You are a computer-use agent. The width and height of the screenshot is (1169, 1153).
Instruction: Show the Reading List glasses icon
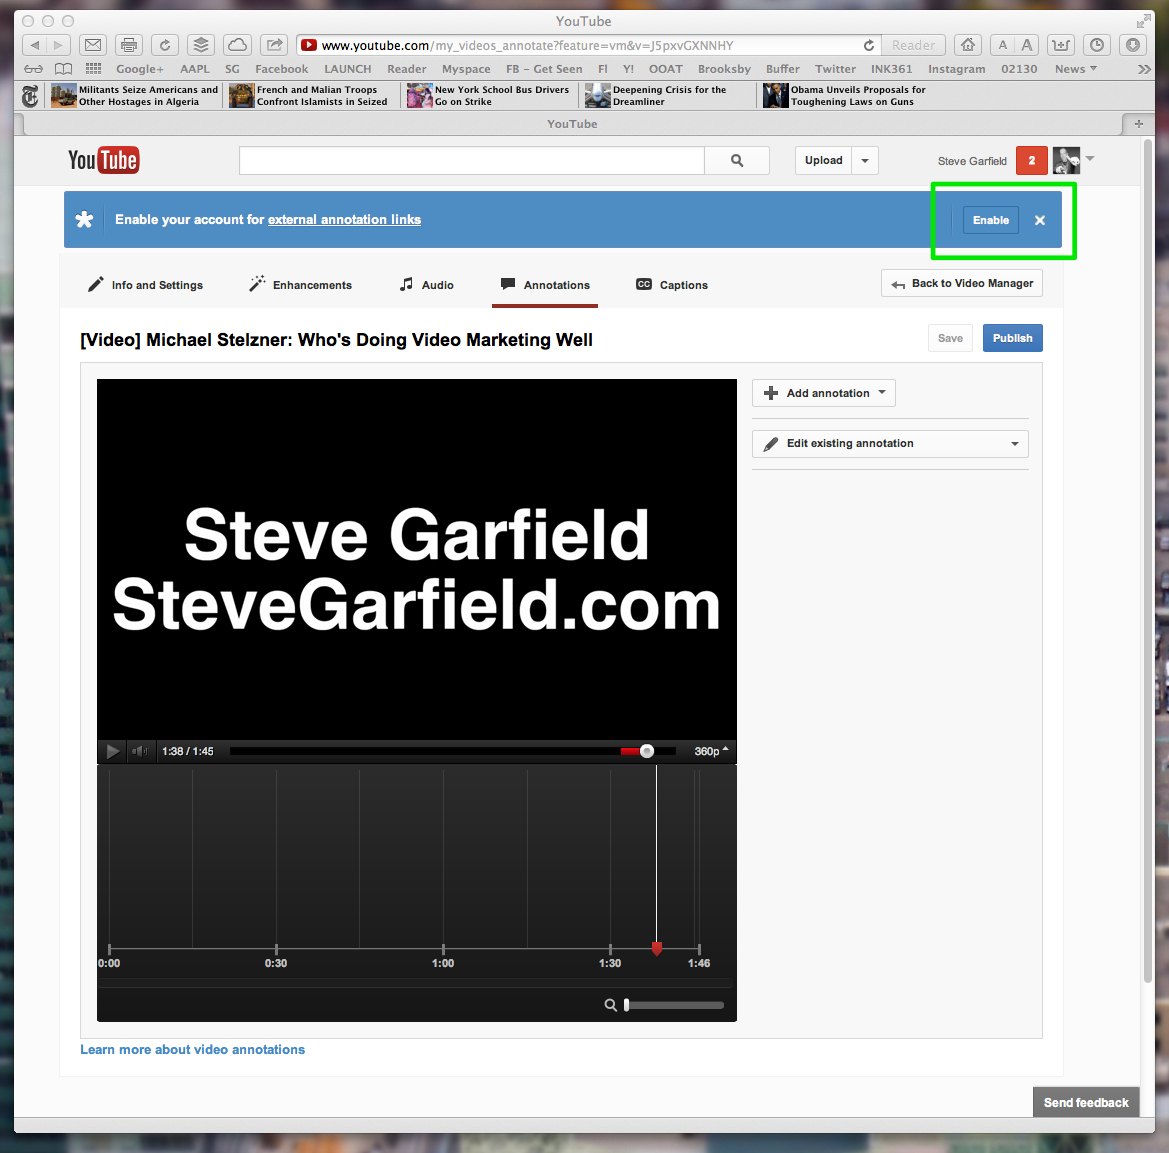(x=34, y=69)
